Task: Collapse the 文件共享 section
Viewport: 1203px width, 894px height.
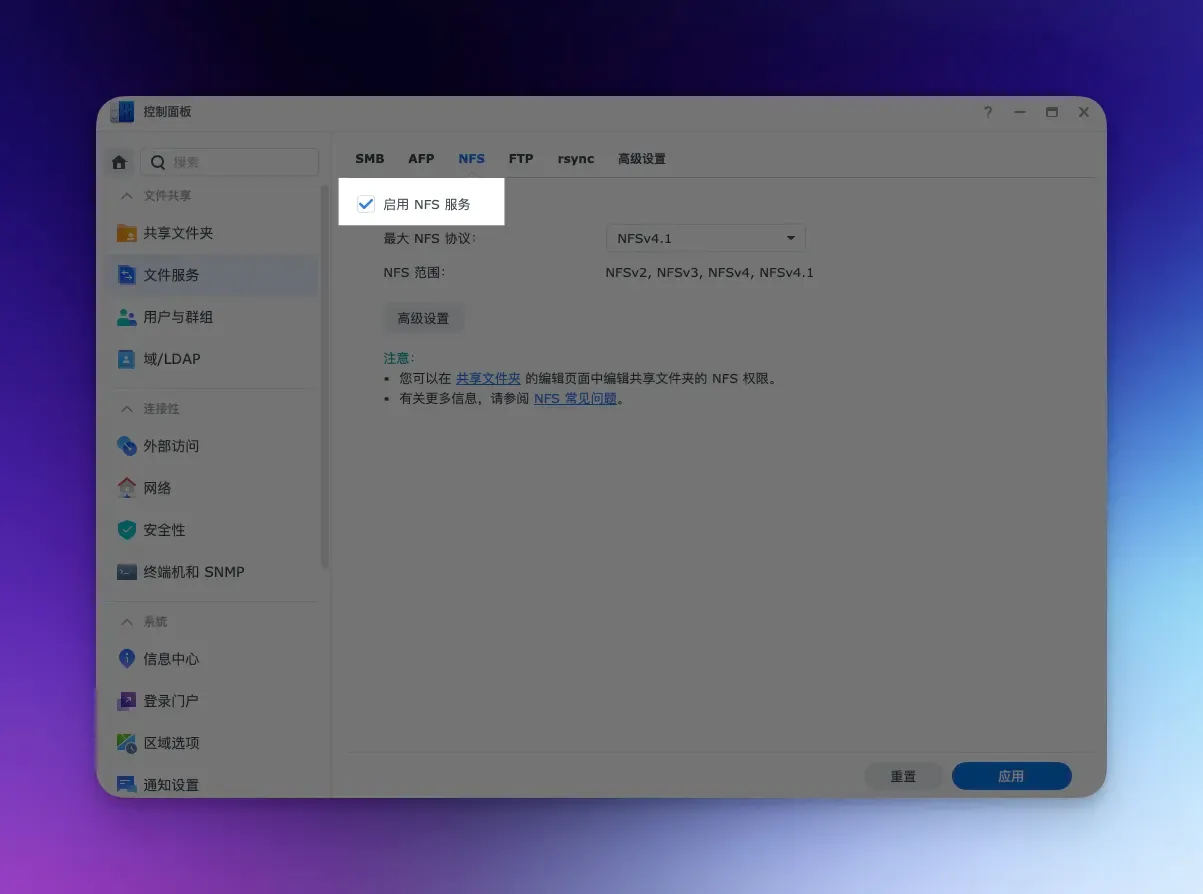Action: coord(127,196)
